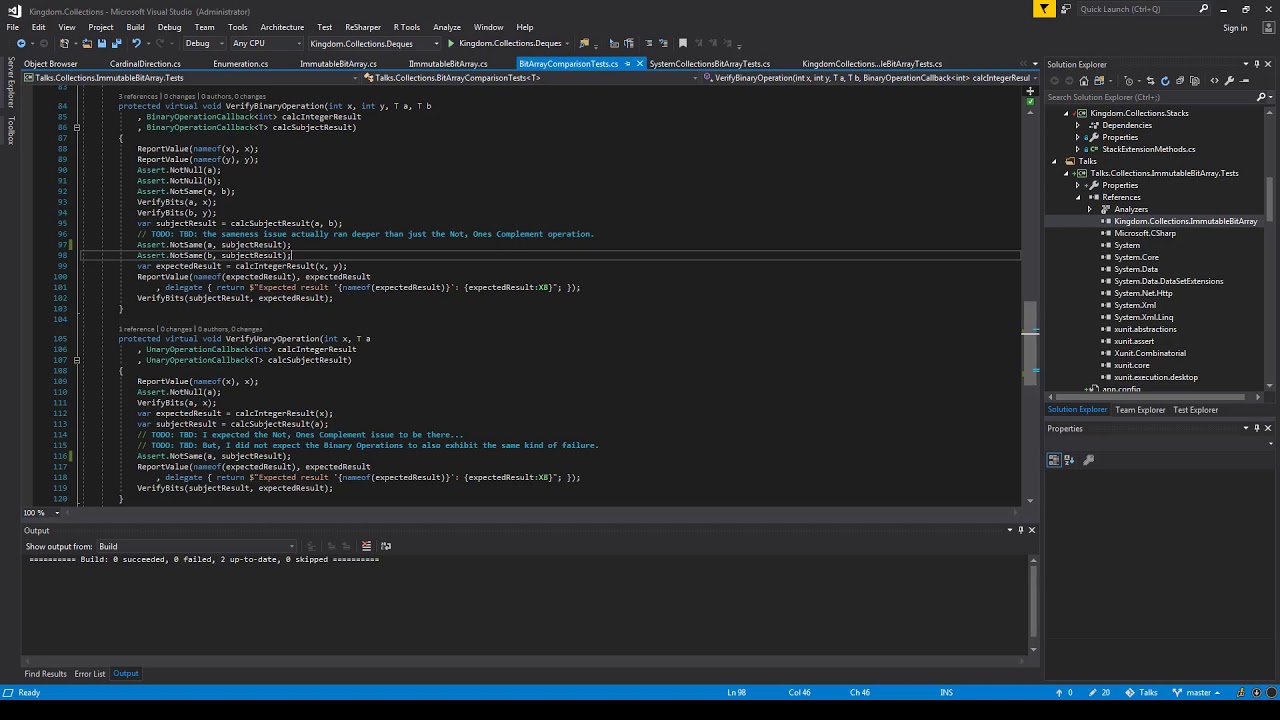Click Alphabetical sort icon in the Properties panel

(1069, 460)
